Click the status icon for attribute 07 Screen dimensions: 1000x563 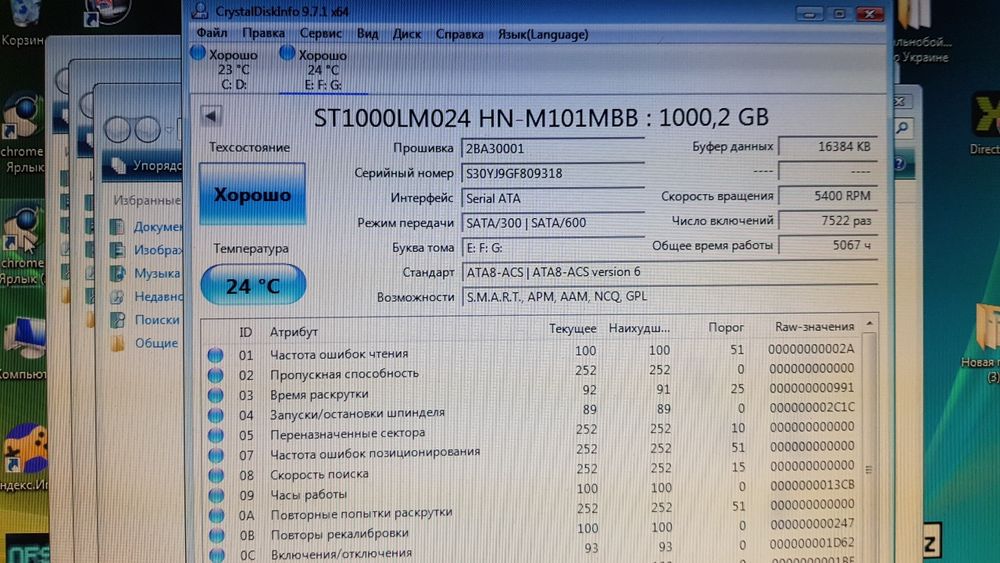(216, 455)
